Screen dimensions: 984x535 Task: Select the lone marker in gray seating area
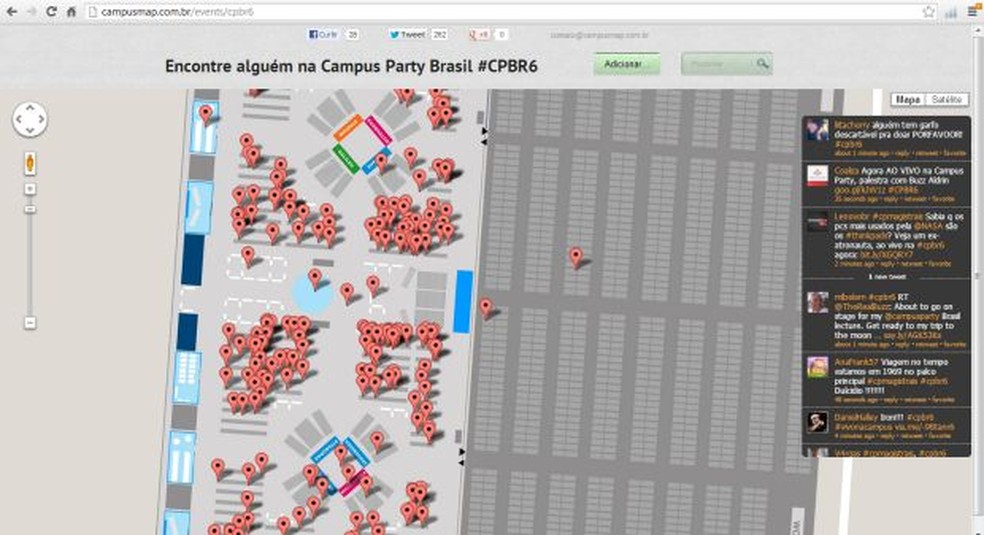pyautogui.click(x=576, y=257)
